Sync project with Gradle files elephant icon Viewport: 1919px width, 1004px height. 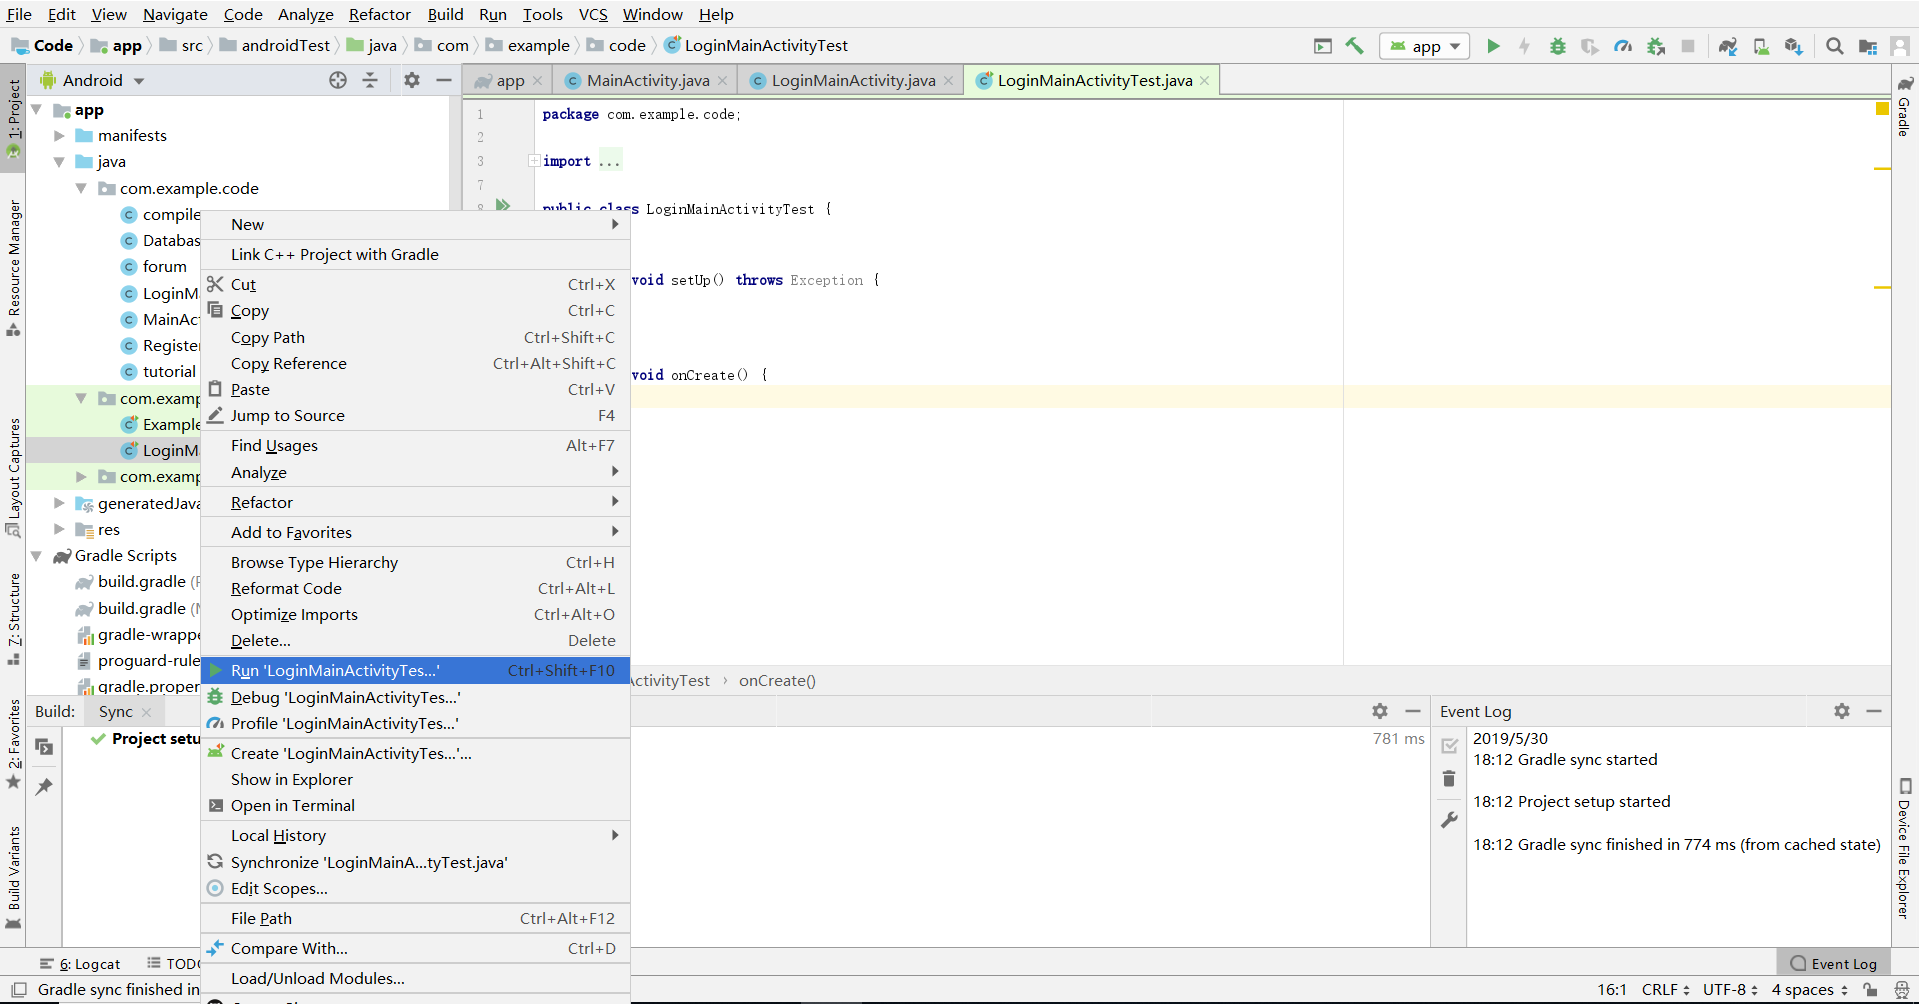coord(1729,46)
